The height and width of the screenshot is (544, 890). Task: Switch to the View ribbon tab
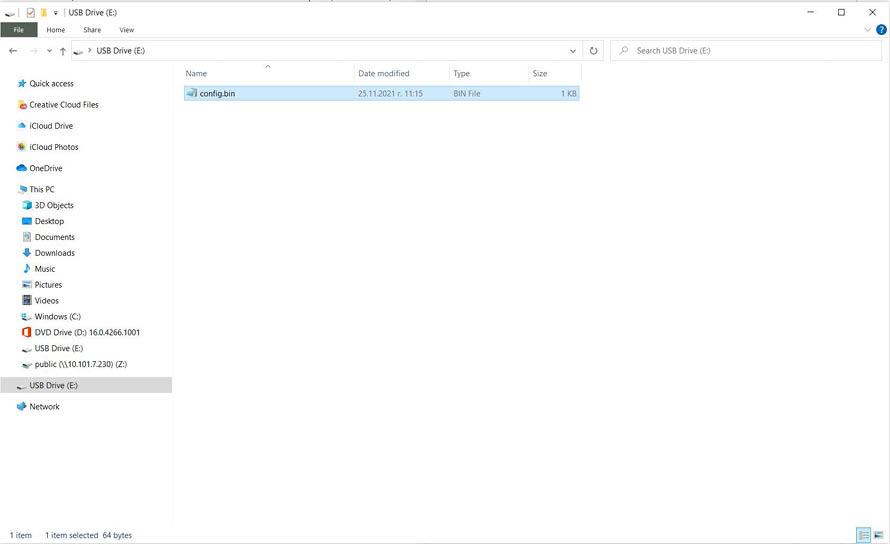(x=127, y=30)
